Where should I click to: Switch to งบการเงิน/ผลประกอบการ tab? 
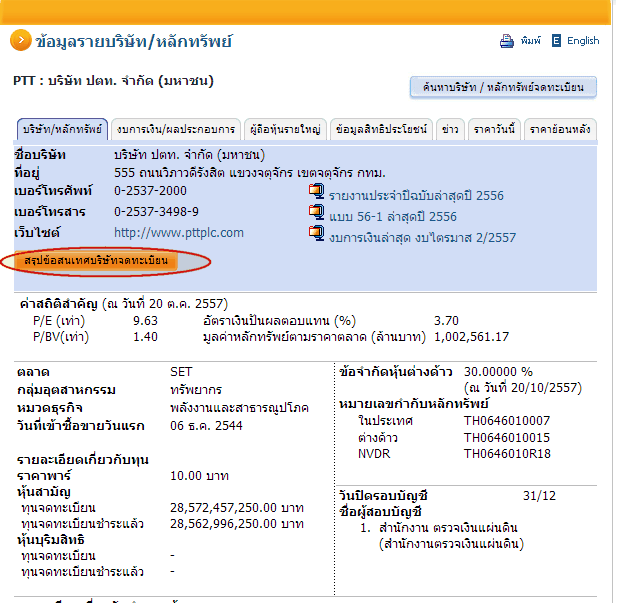pyautogui.click(x=175, y=129)
